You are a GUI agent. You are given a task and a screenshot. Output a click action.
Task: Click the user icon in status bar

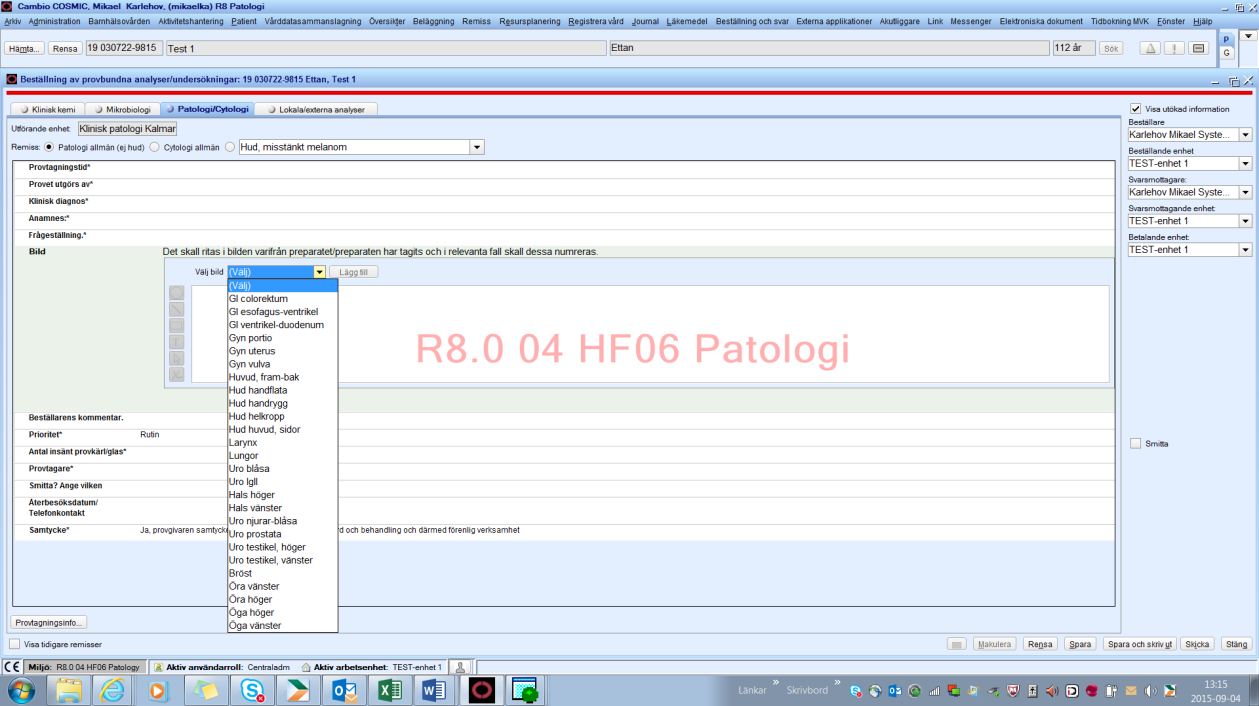(x=459, y=667)
